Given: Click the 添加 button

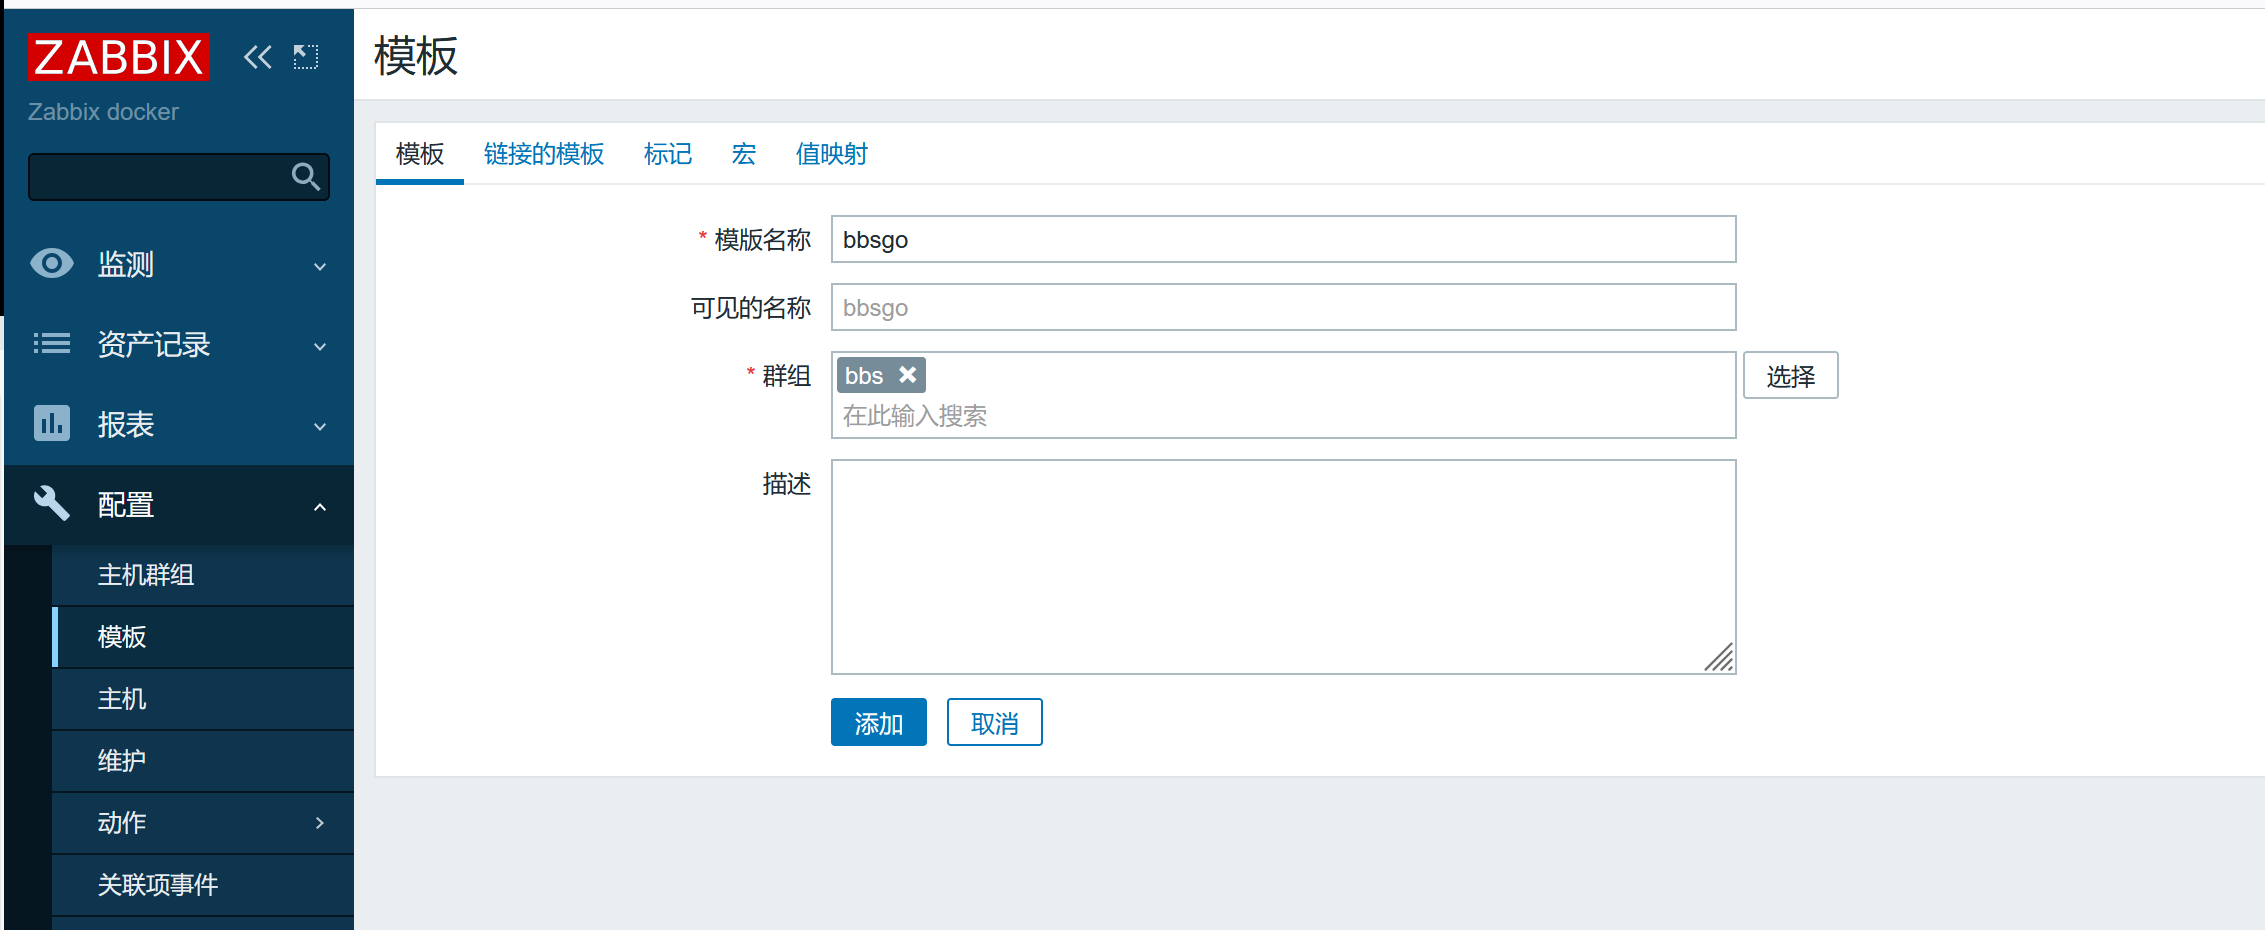Looking at the screenshot, I should coord(879,722).
